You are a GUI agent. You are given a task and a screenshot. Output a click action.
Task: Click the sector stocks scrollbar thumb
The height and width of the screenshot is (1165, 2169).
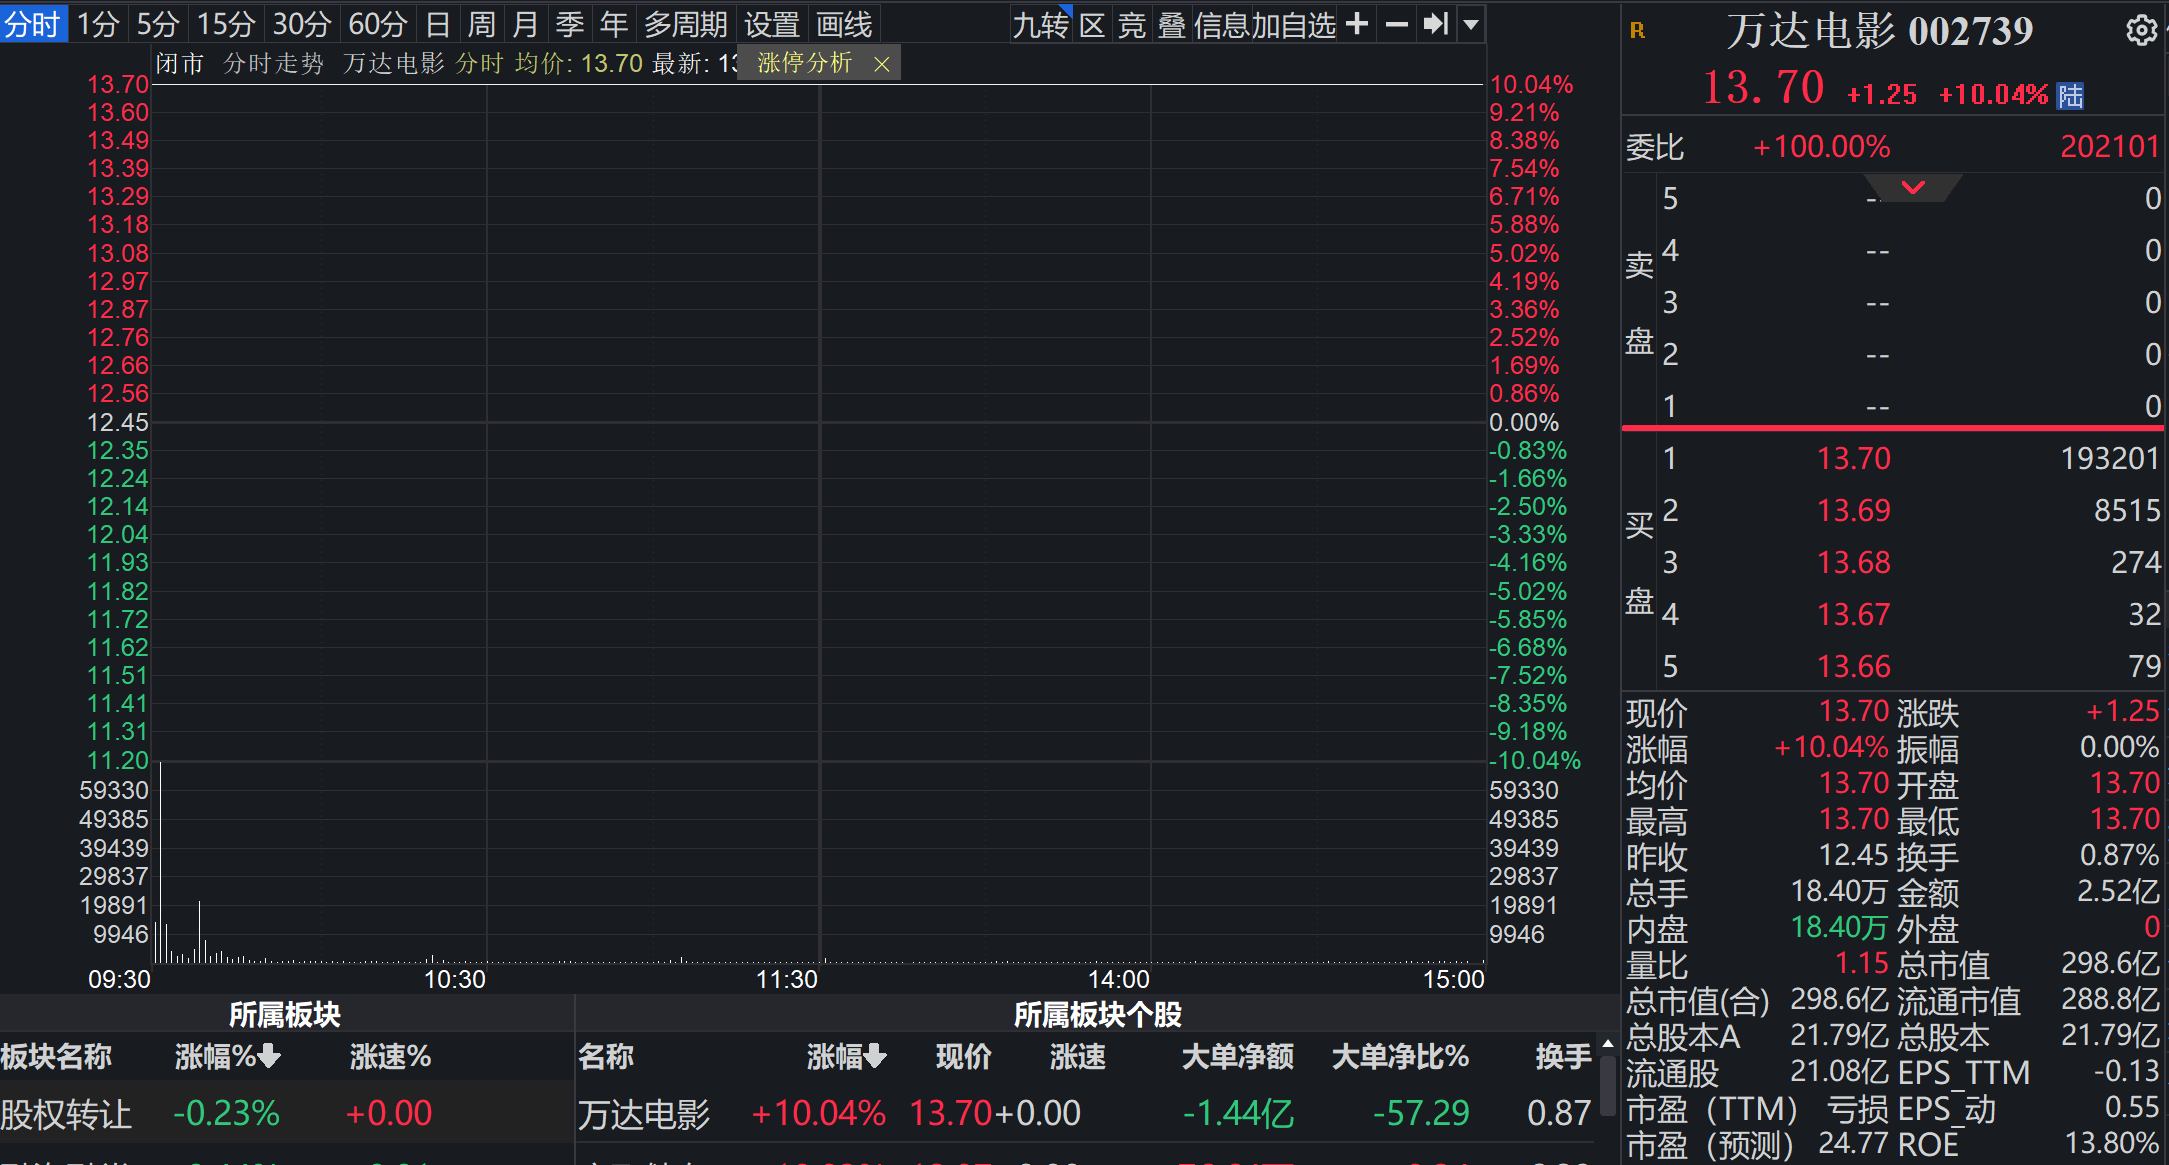coord(1608,1086)
